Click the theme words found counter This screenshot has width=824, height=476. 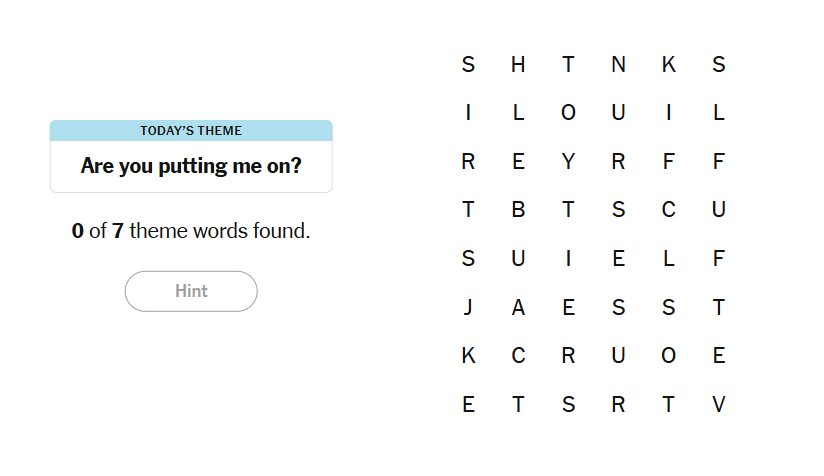click(x=191, y=232)
